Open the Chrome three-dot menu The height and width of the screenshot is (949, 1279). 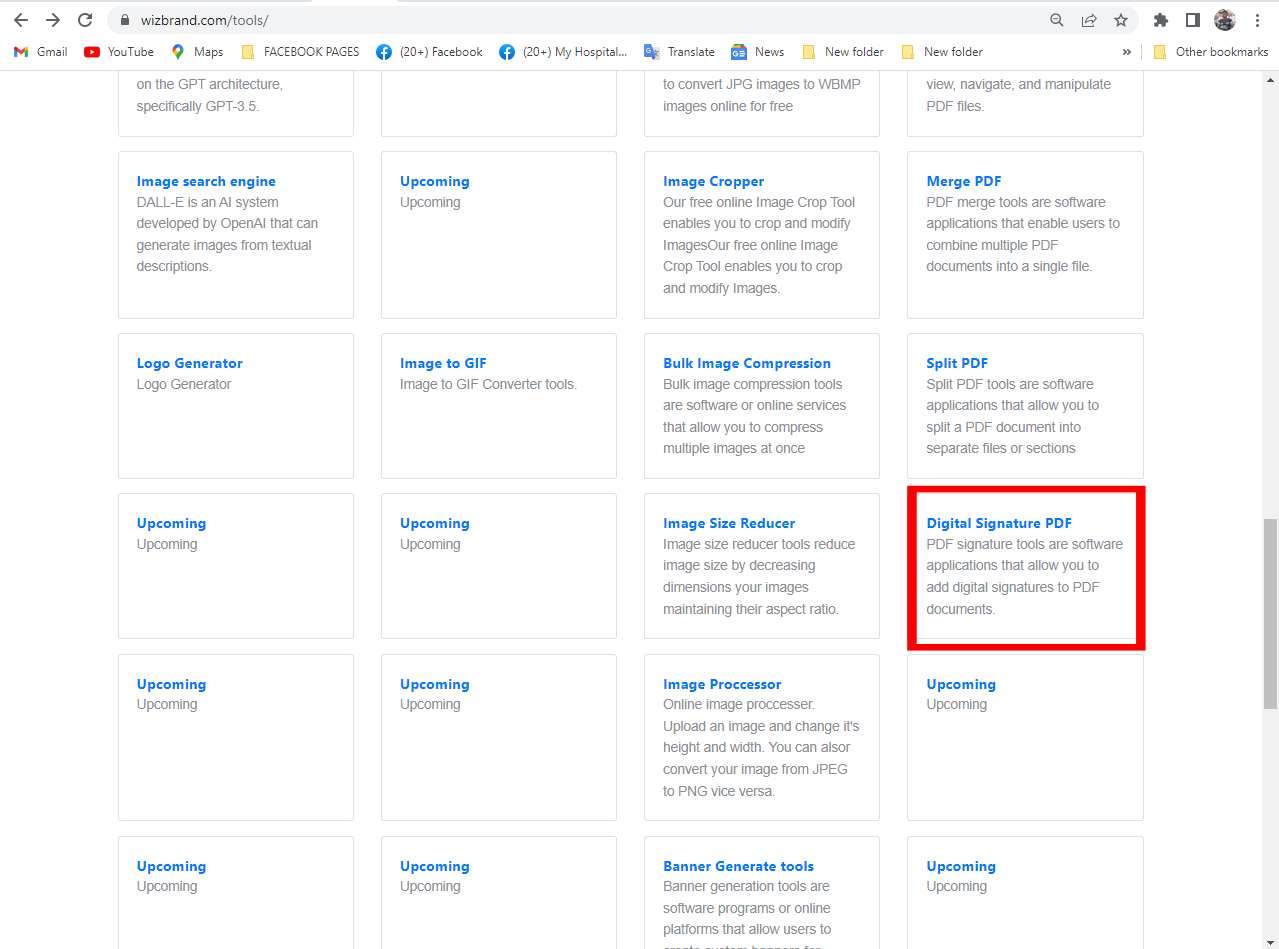(1257, 19)
